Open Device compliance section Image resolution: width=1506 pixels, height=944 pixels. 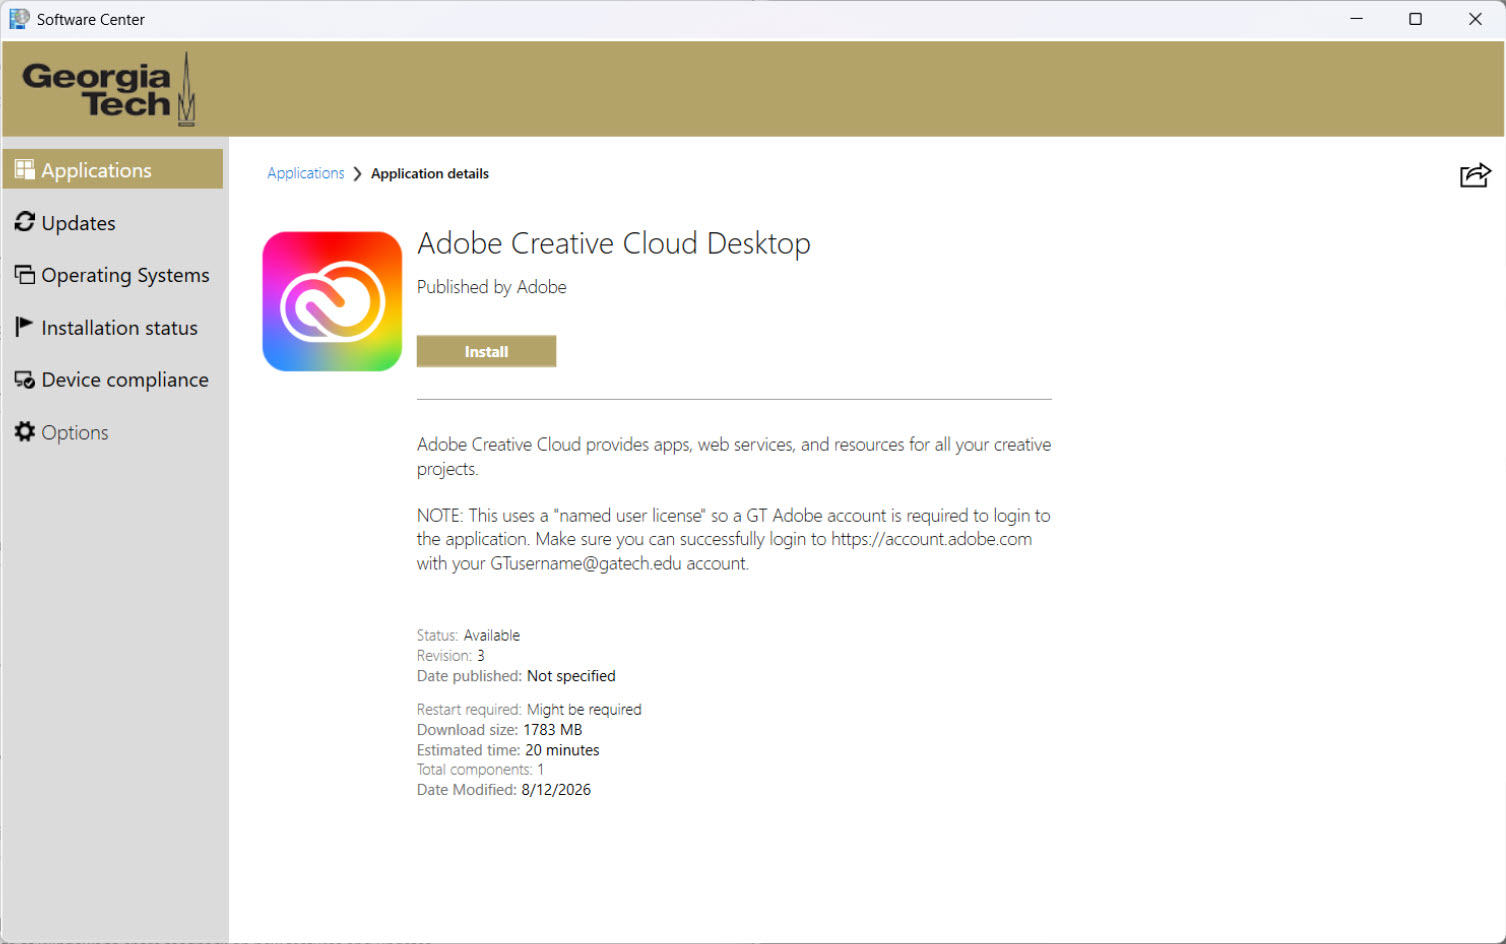[x=113, y=379]
